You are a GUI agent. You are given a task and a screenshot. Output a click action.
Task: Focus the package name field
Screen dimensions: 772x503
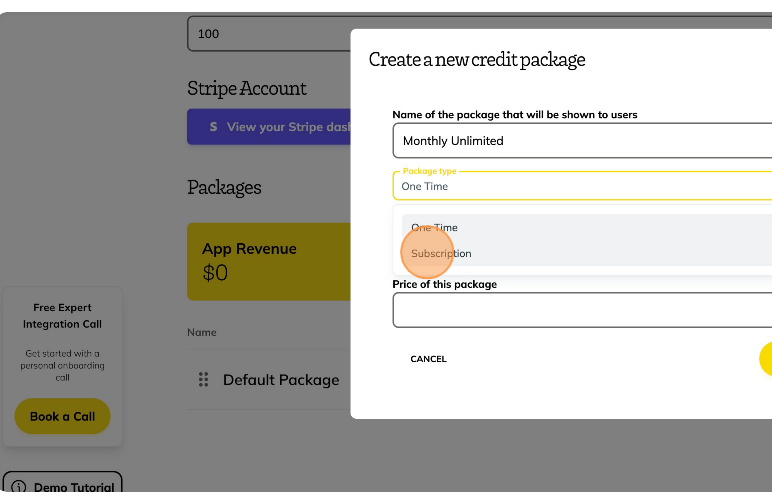[x=582, y=141]
